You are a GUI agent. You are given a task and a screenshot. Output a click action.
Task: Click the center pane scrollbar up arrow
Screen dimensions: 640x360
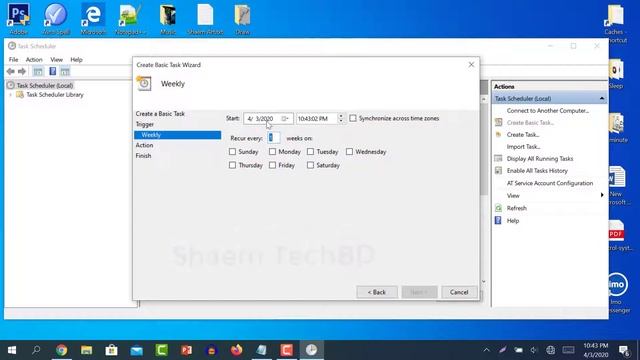[484, 99]
